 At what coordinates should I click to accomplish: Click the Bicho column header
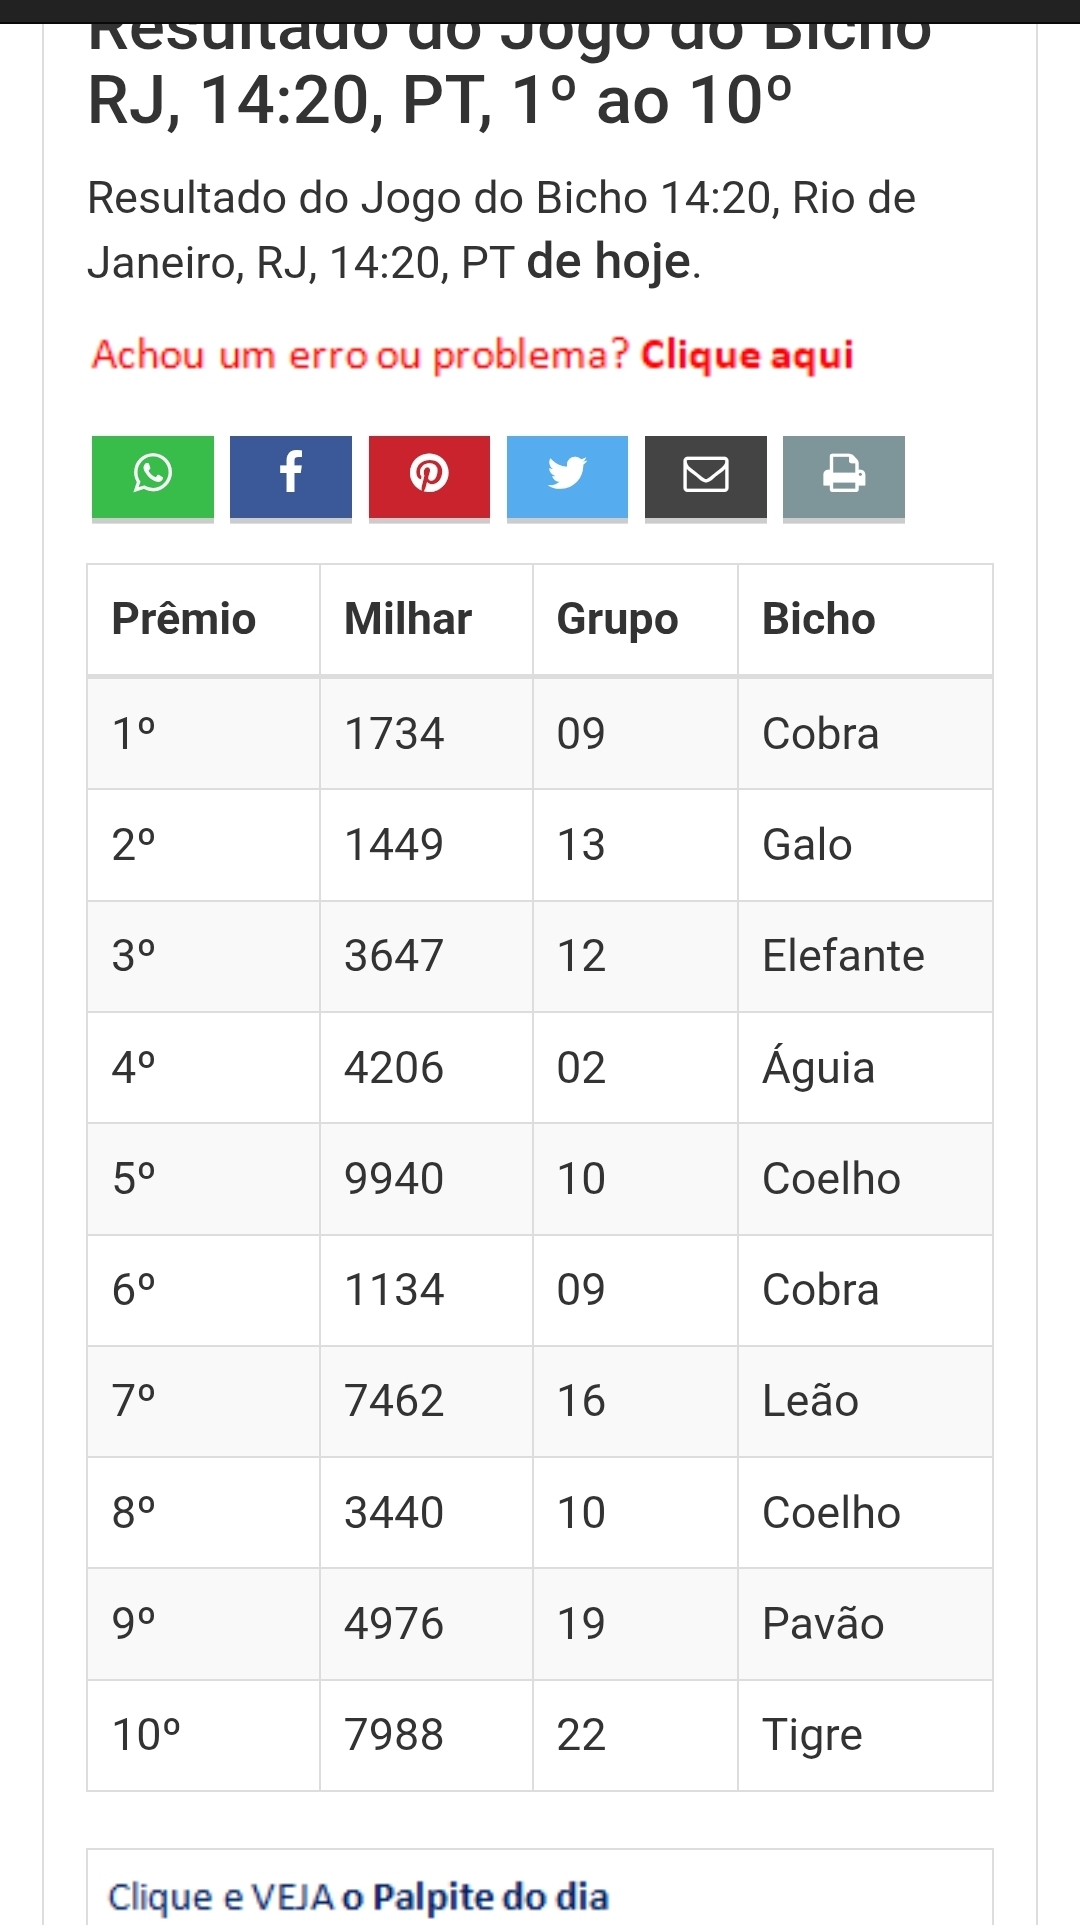[x=818, y=619]
